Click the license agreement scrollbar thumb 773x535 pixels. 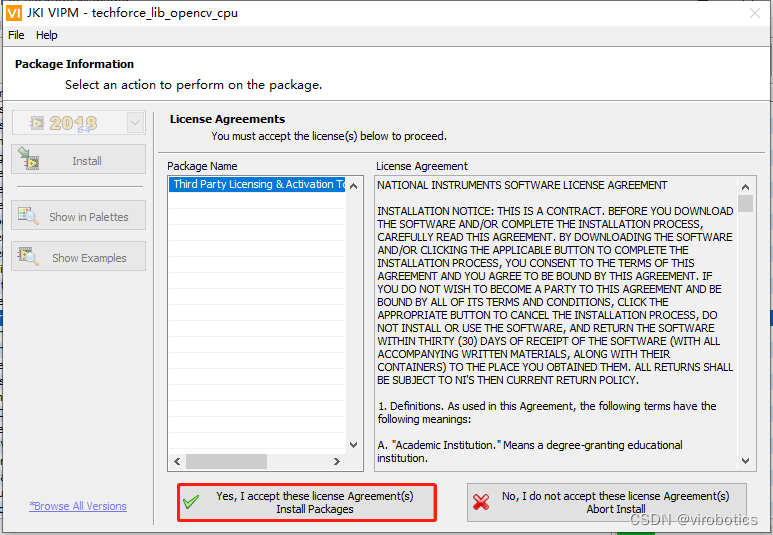coord(745,203)
